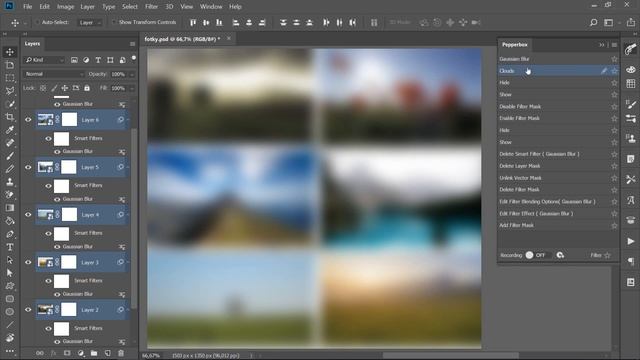Open the Auto-Select Layer dropdown
This screenshot has height=360, width=640.
(x=89, y=23)
